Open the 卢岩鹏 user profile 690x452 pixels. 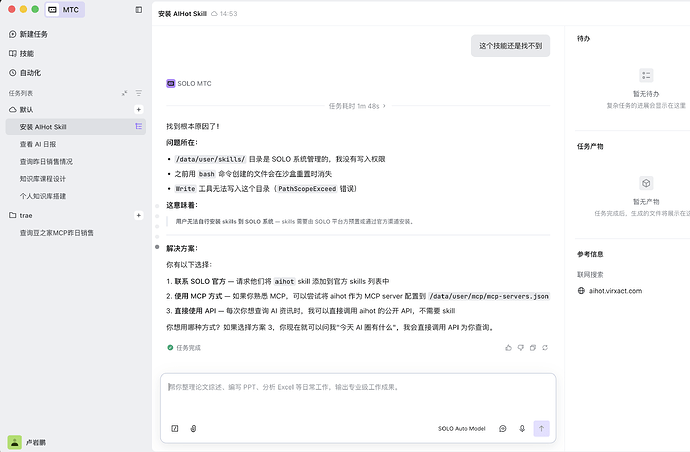tap(27, 442)
